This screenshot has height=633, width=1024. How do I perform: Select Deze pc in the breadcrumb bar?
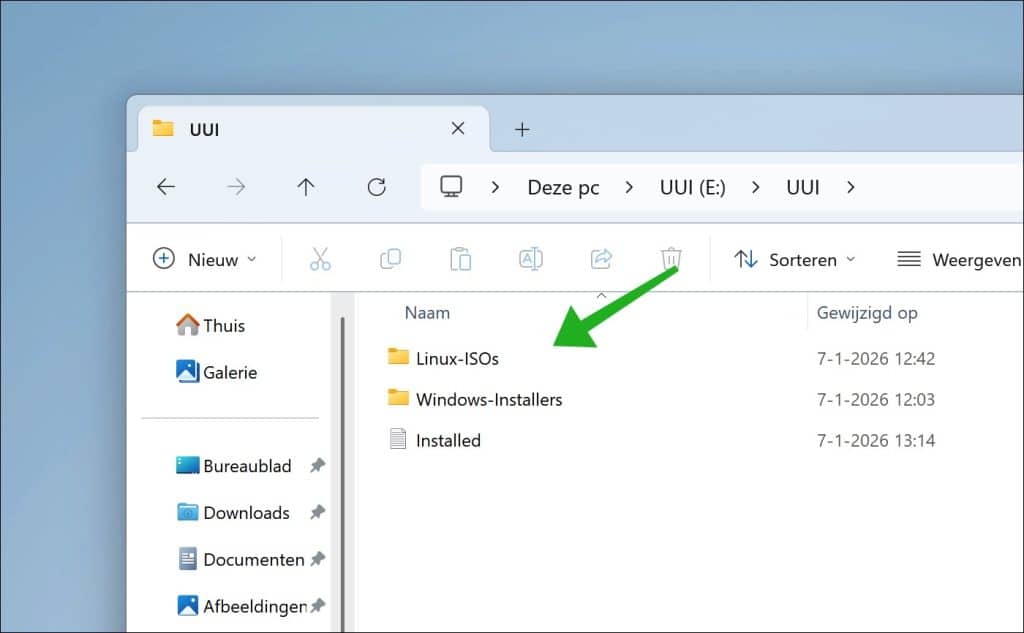pyautogui.click(x=563, y=187)
